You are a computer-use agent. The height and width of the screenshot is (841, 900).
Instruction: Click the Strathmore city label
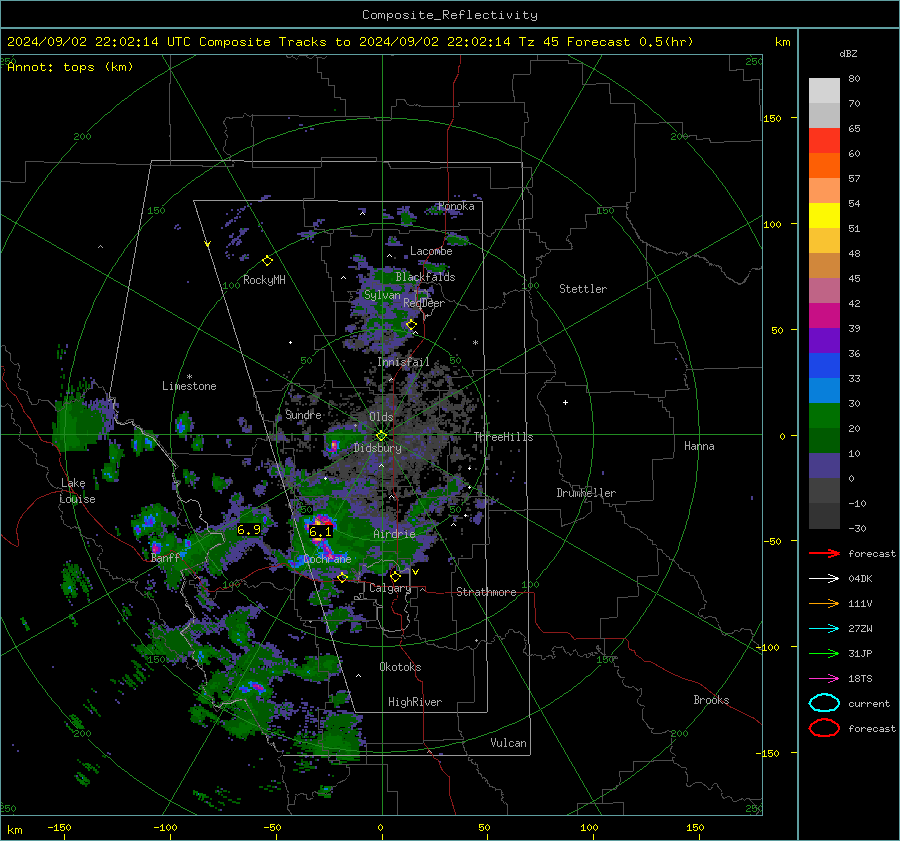(x=486, y=592)
